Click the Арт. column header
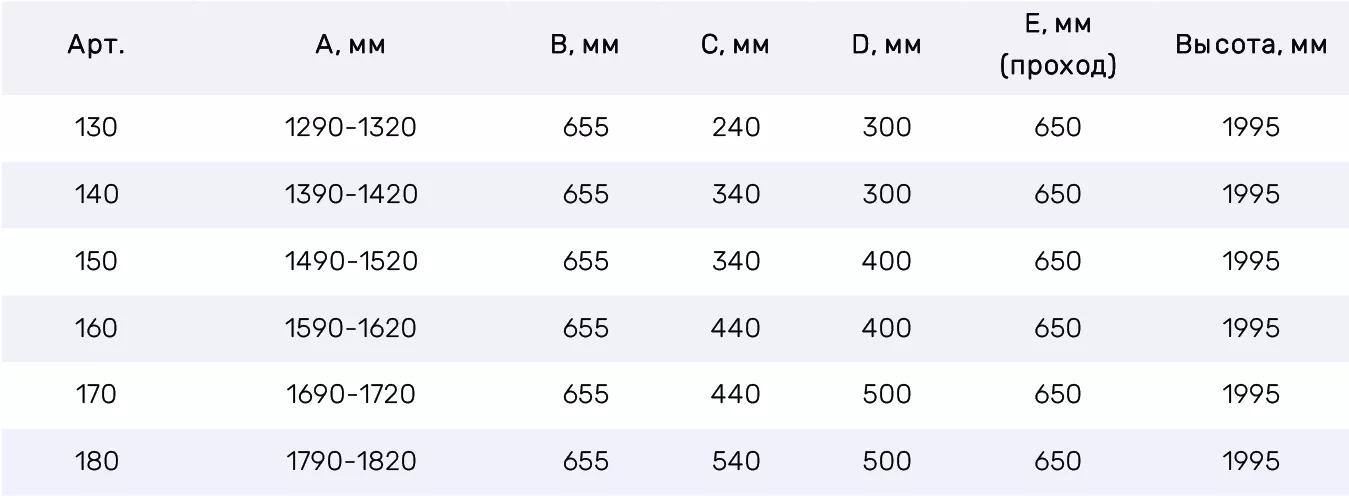This screenshot has width=1349, height=496. (96, 46)
